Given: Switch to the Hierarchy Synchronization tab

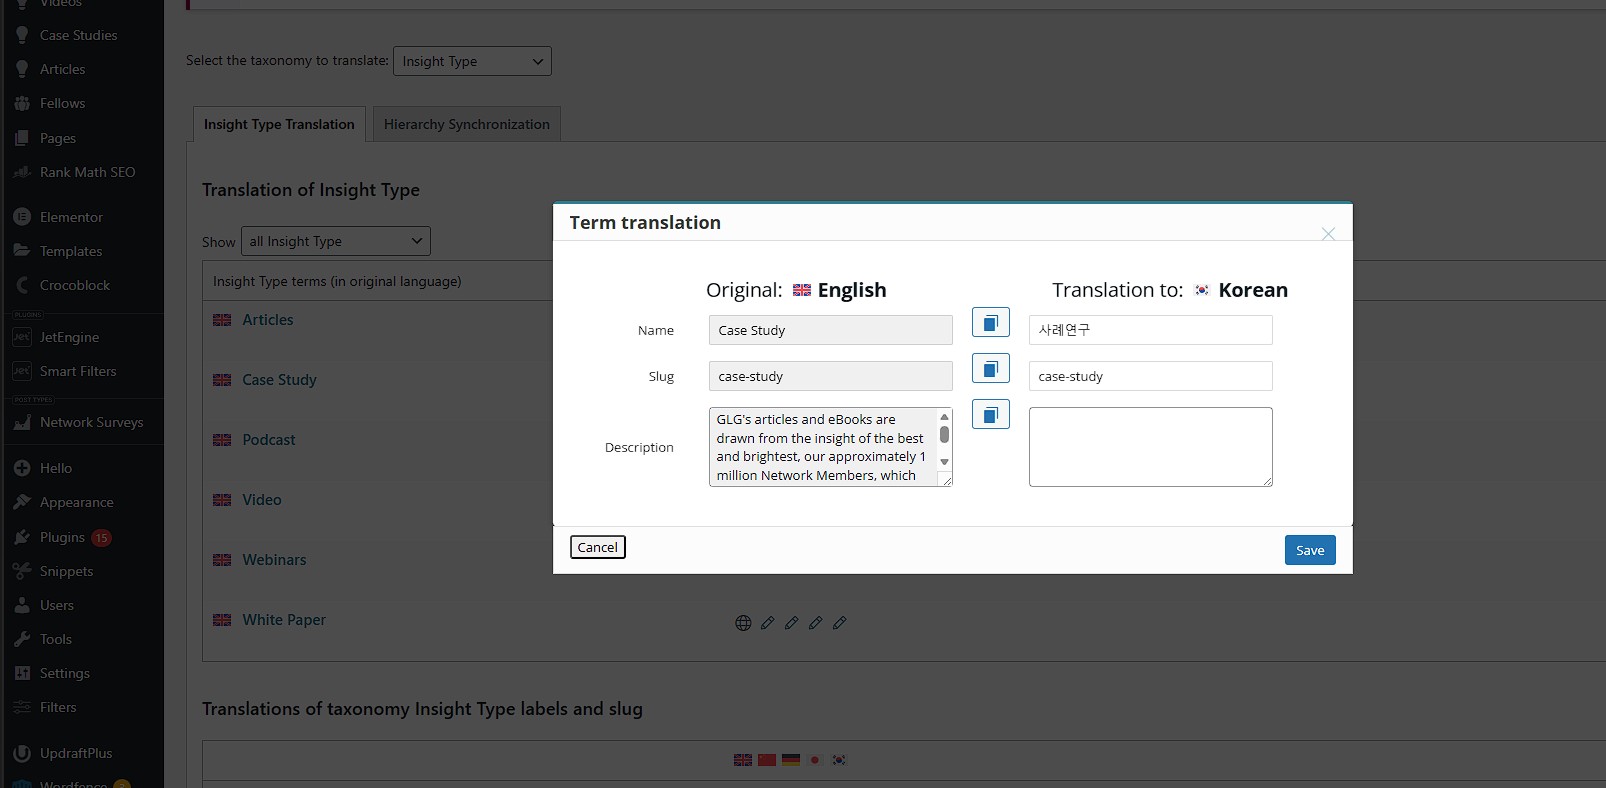Looking at the screenshot, I should (466, 124).
